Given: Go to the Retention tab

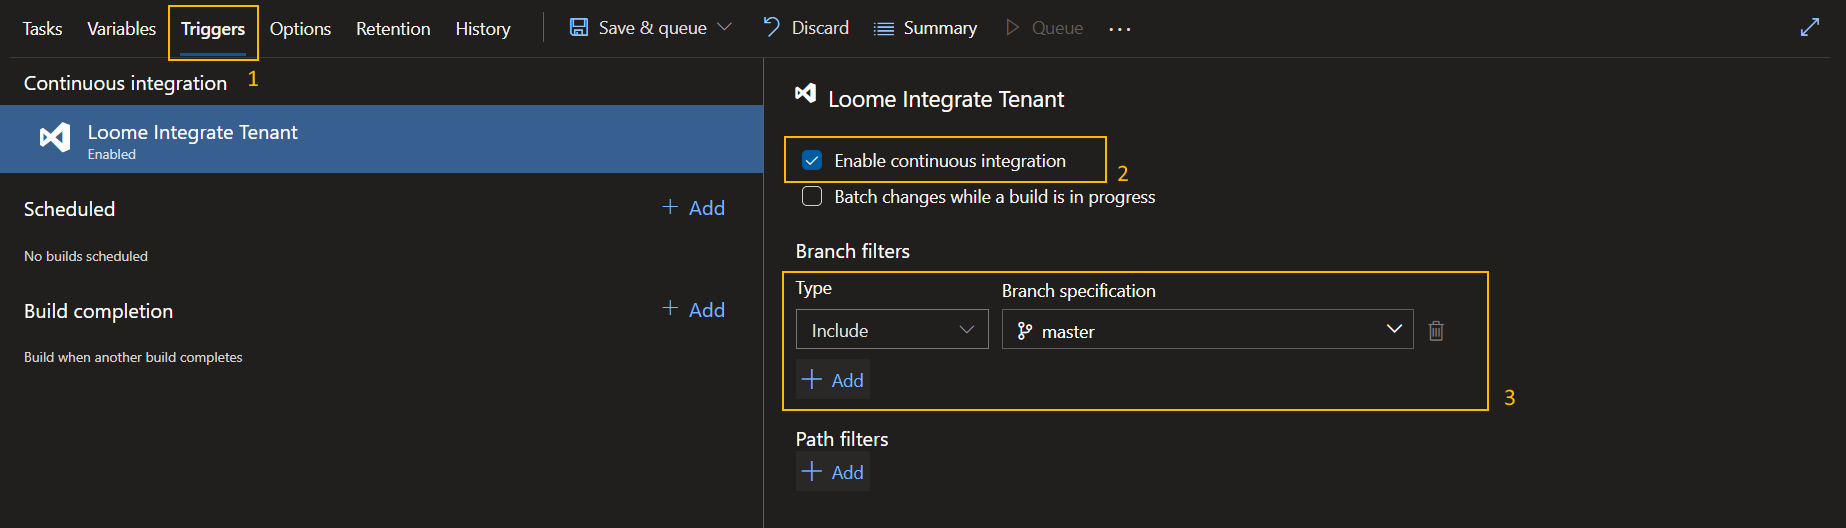Looking at the screenshot, I should (393, 29).
